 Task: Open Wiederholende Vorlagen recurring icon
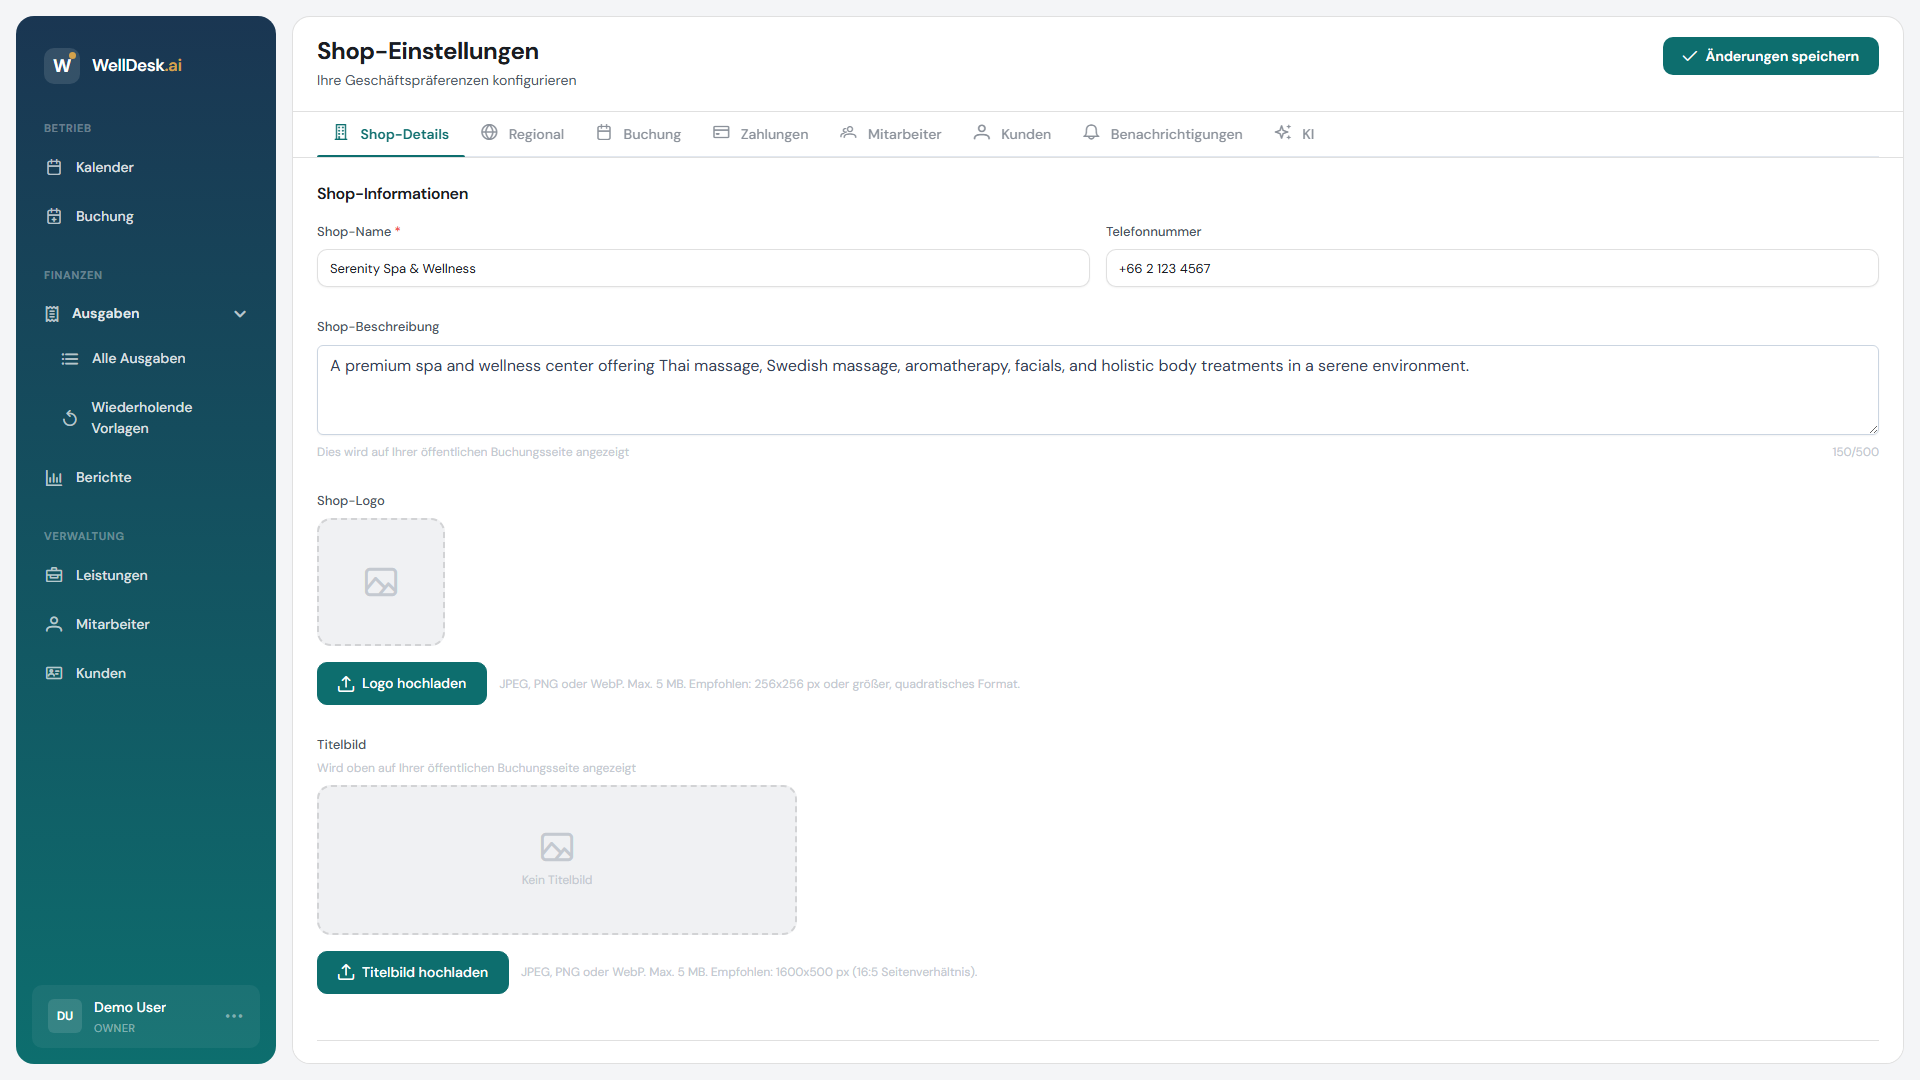[70, 418]
